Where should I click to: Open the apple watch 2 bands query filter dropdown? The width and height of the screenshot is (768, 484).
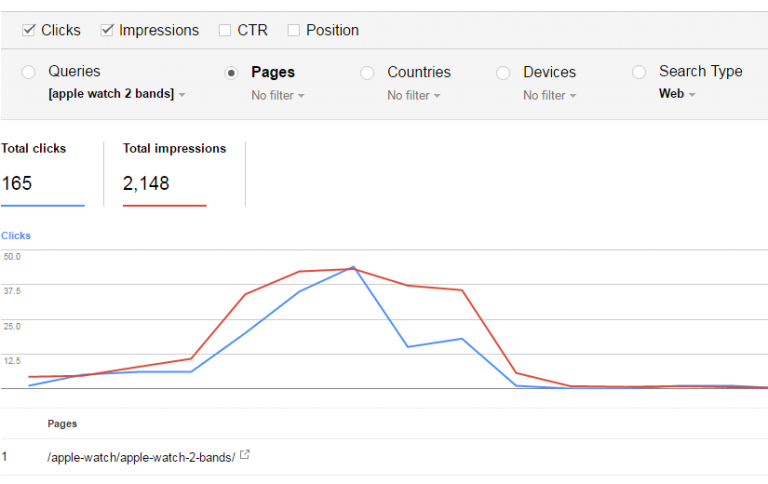[x=116, y=94]
